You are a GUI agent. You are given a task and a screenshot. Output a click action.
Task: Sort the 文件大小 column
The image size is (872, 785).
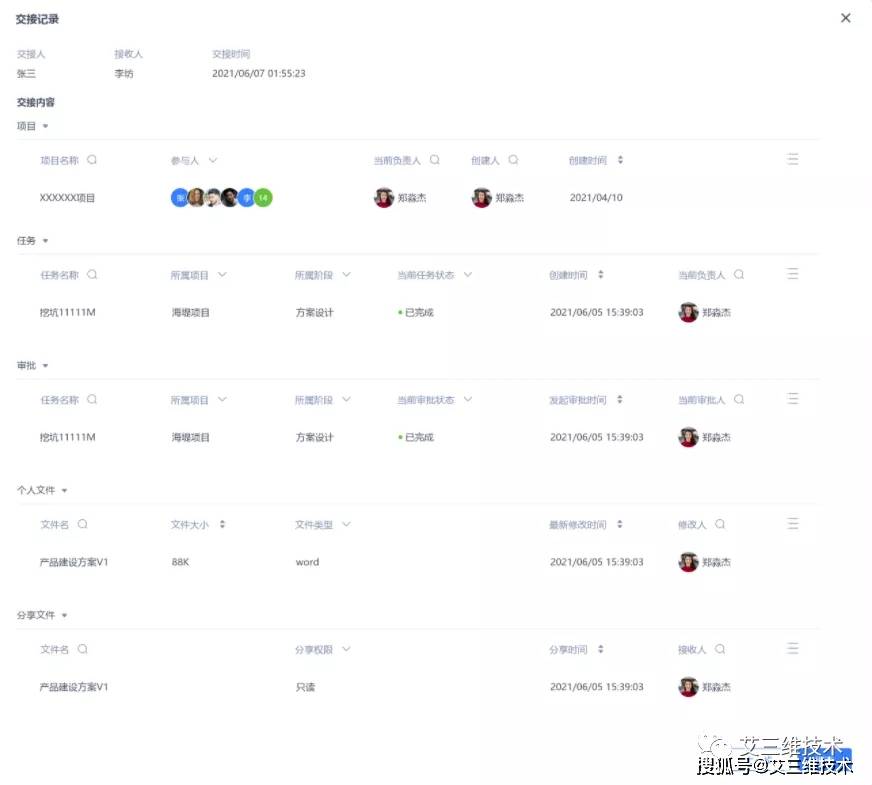tap(222, 524)
